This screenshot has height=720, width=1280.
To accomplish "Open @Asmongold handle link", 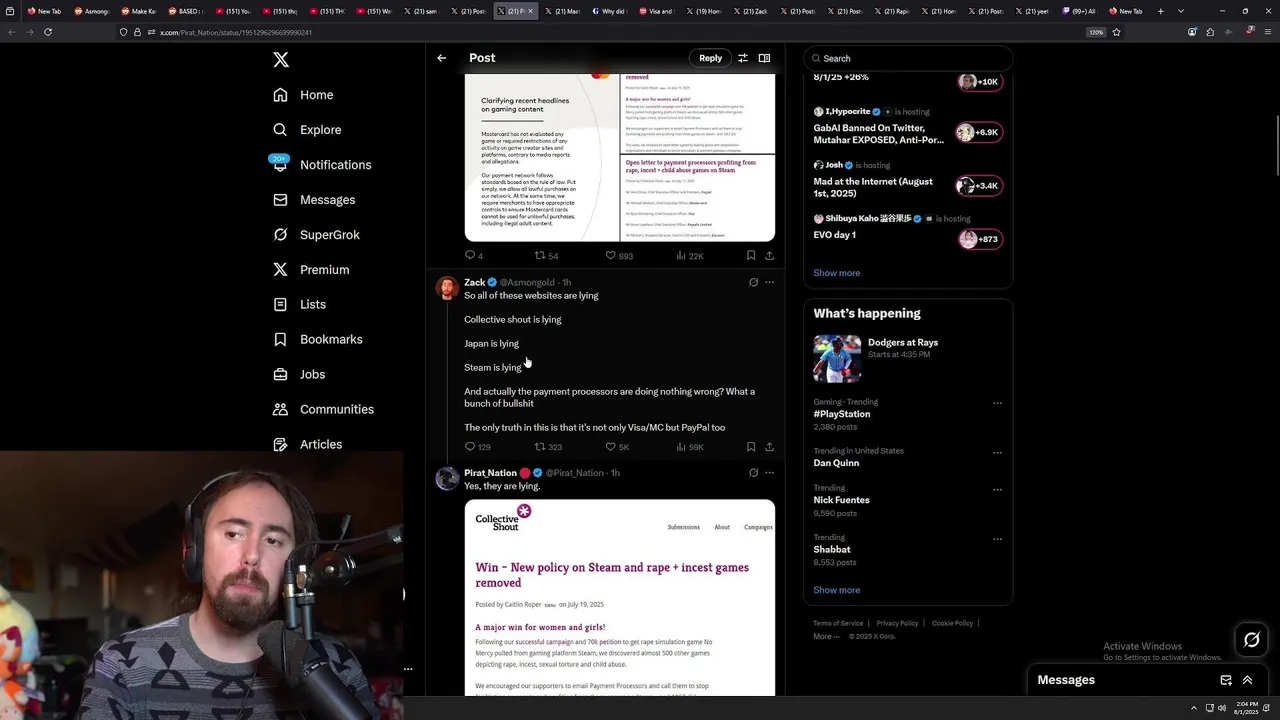I will (x=527, y=282).
